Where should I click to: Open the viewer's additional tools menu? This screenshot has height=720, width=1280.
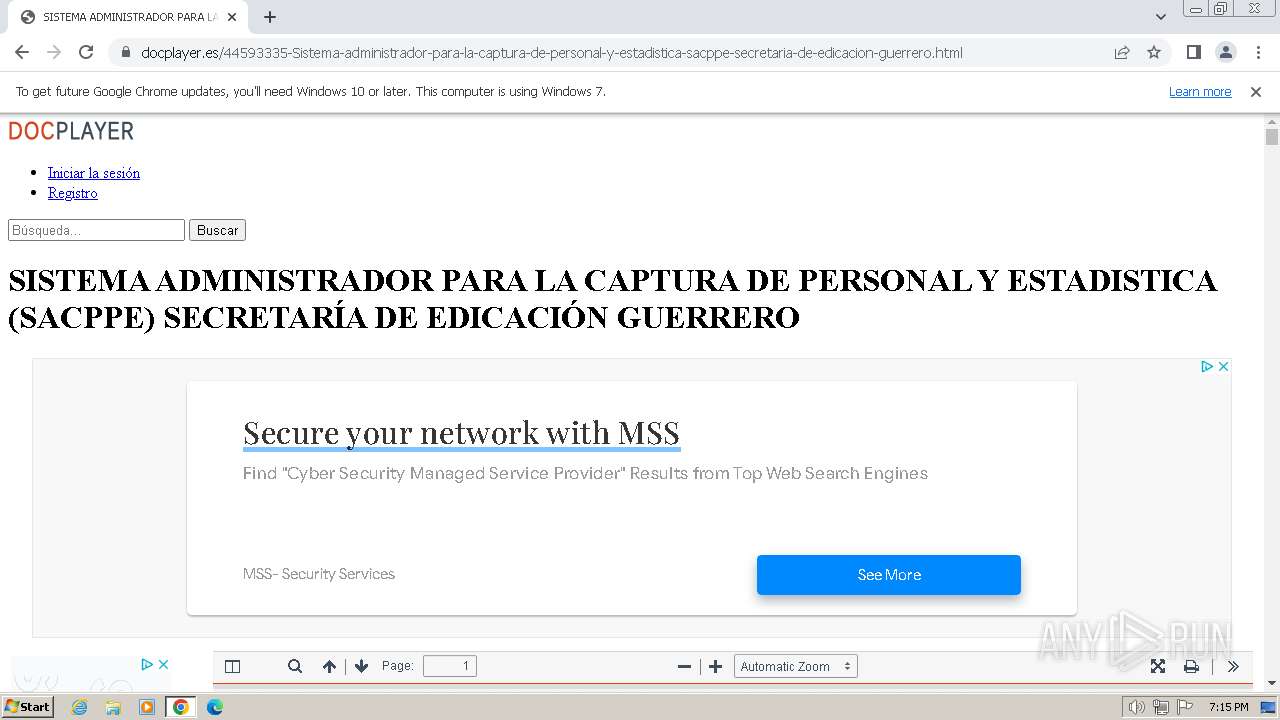(1233, 667)
